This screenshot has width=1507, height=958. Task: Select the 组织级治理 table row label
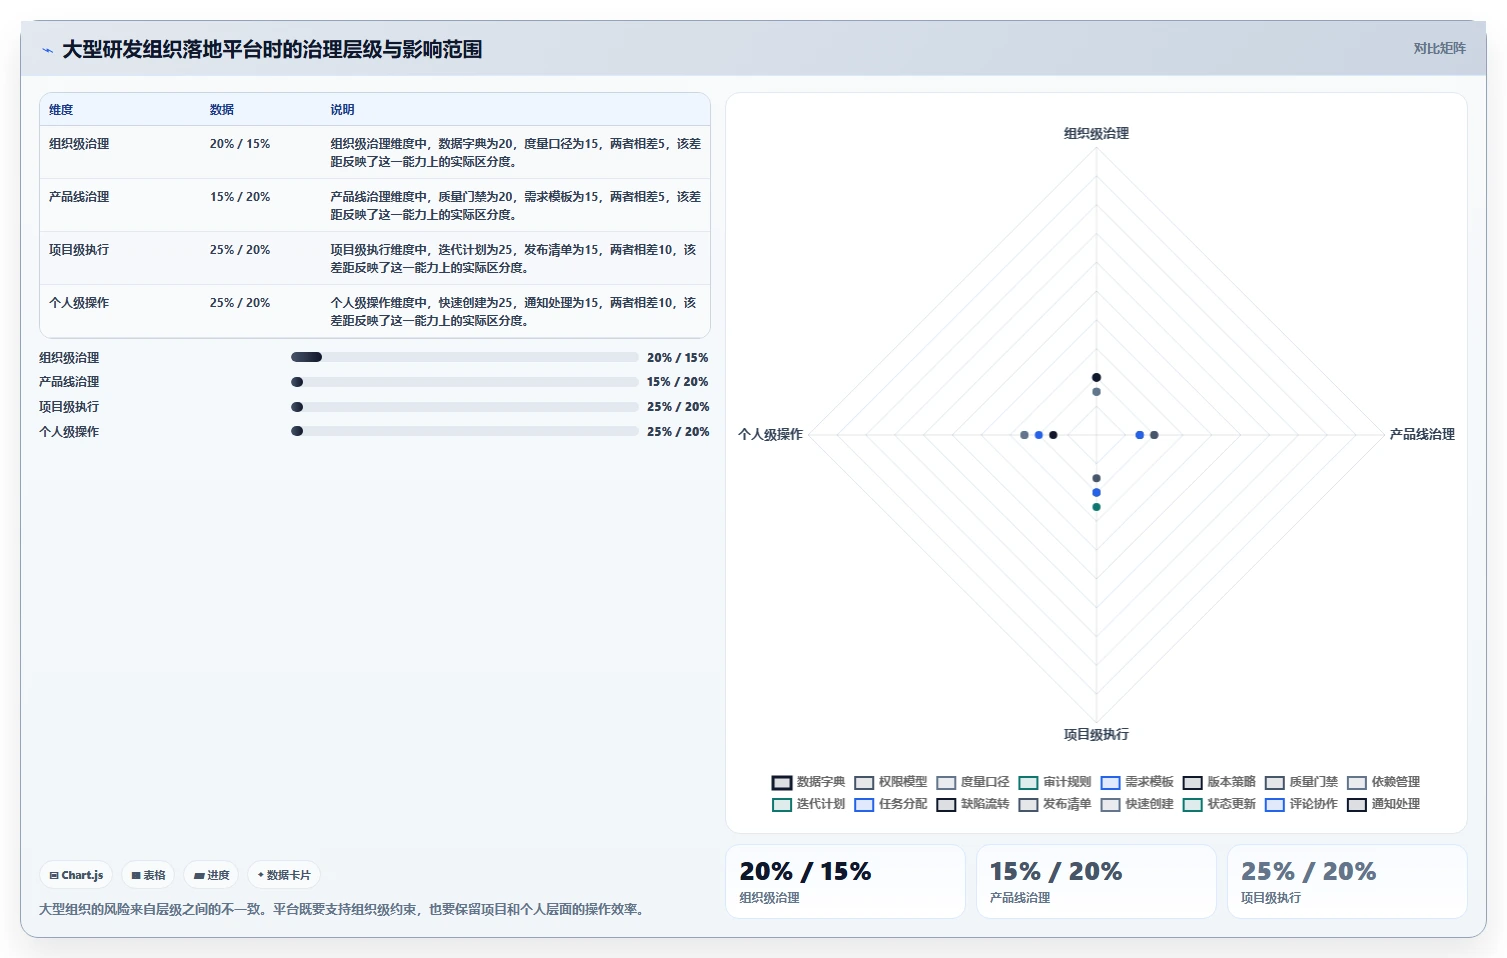click(x=79, y=144)
